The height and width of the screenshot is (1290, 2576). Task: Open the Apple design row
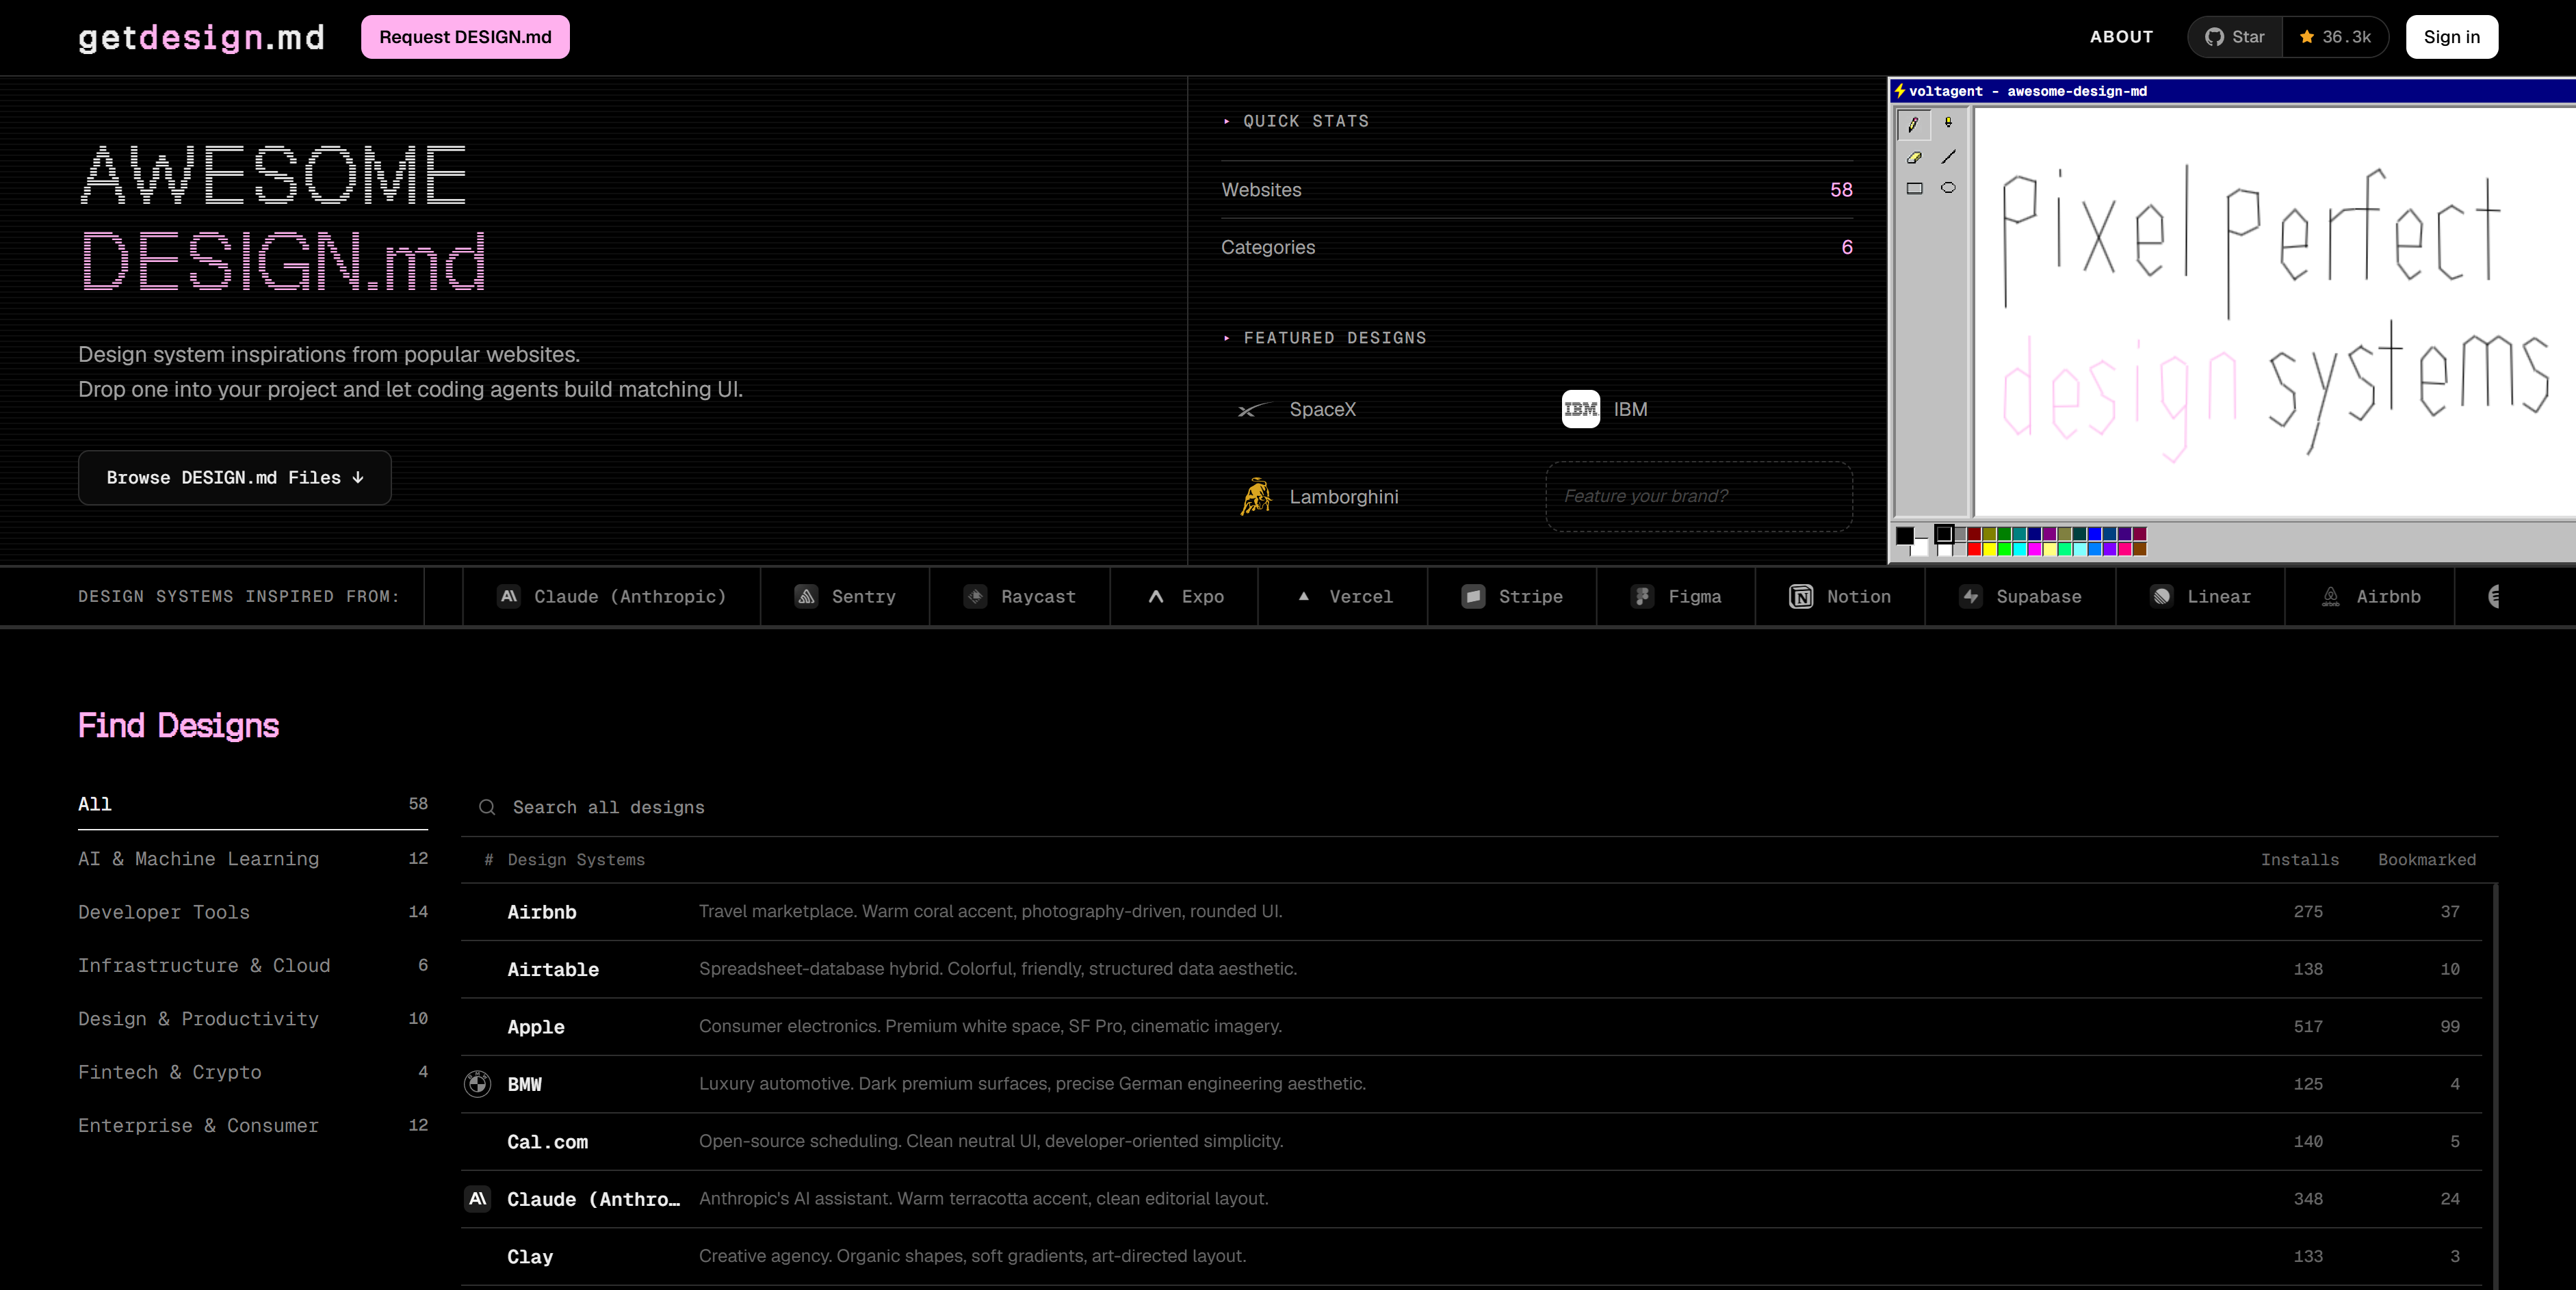[x=1471, y=1027]
